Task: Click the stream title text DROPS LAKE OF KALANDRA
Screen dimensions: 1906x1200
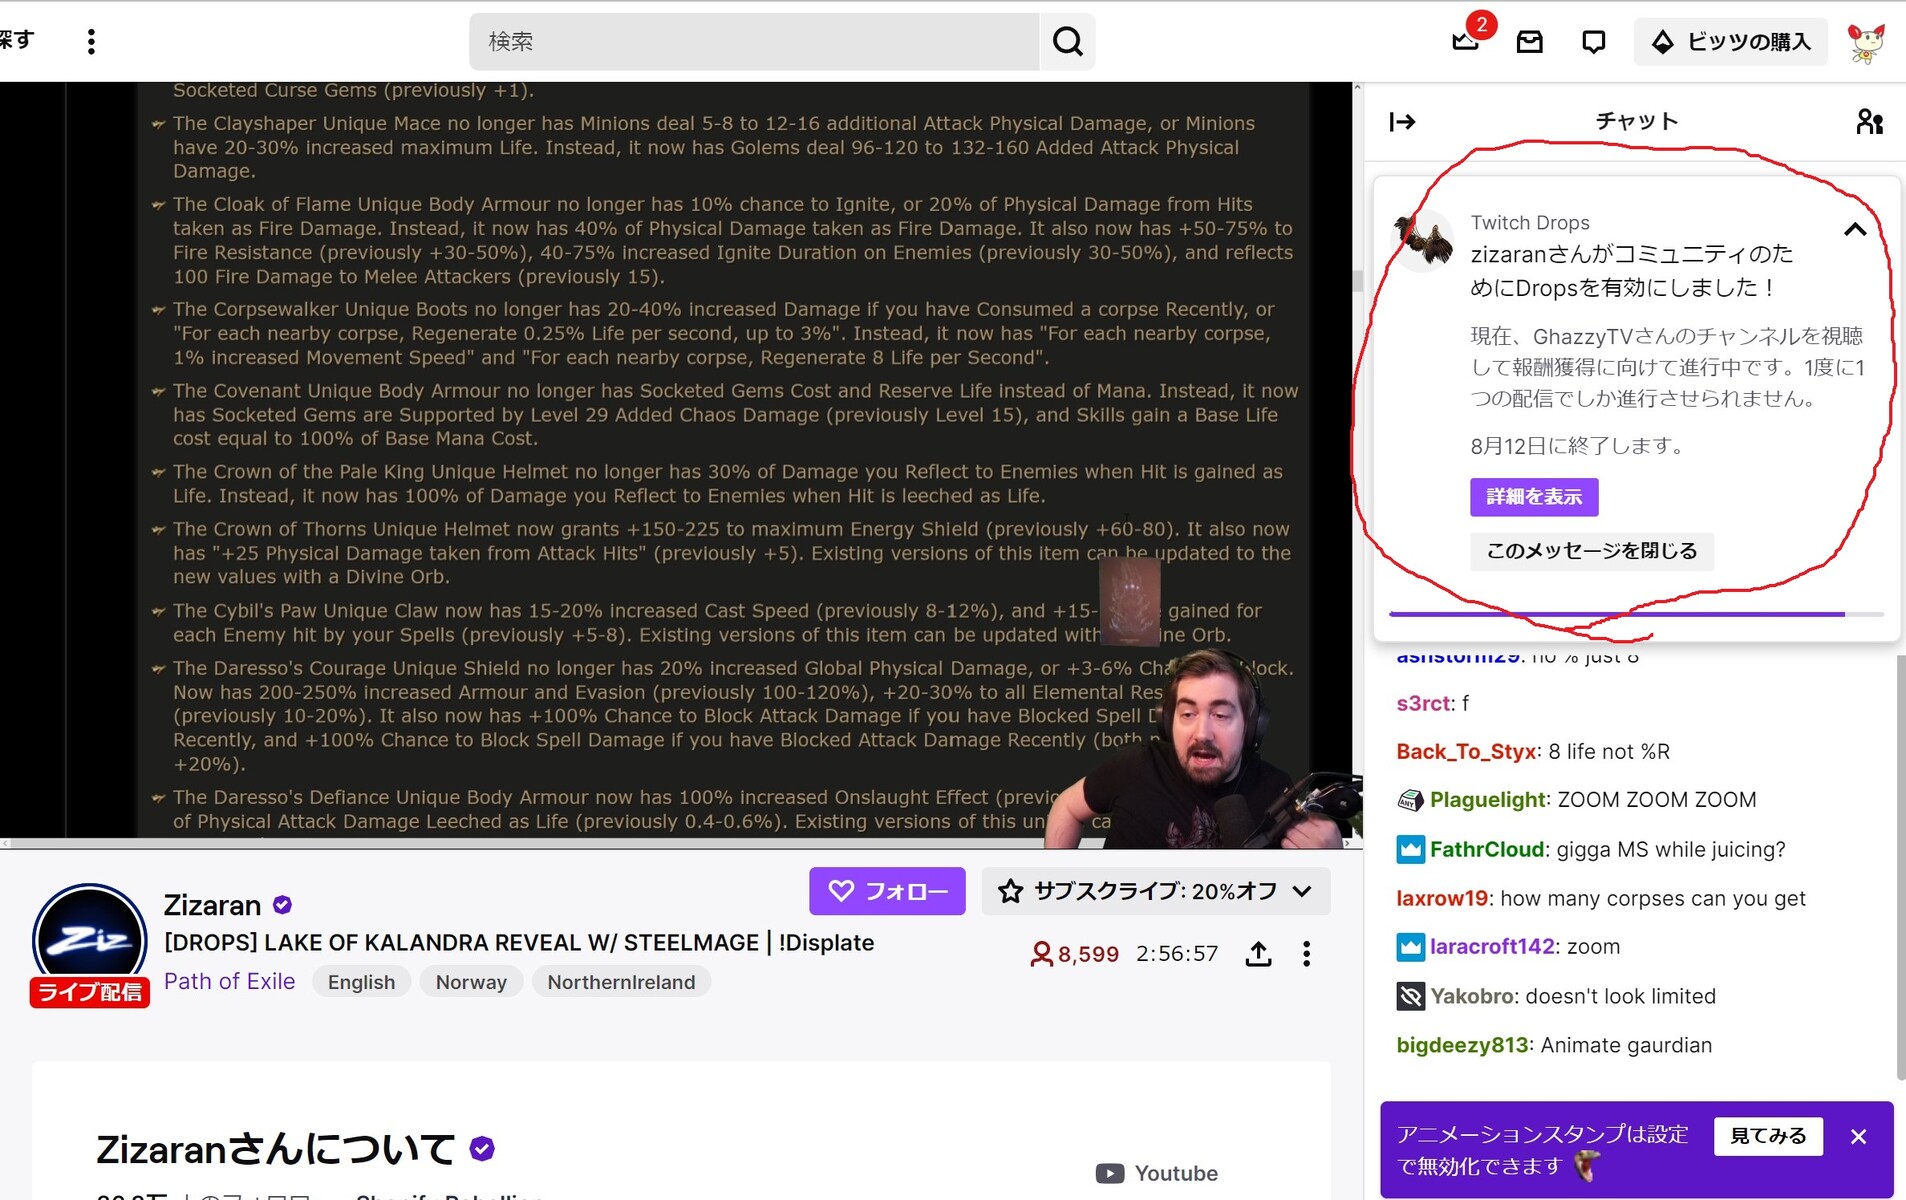Action: pos(519,943)
